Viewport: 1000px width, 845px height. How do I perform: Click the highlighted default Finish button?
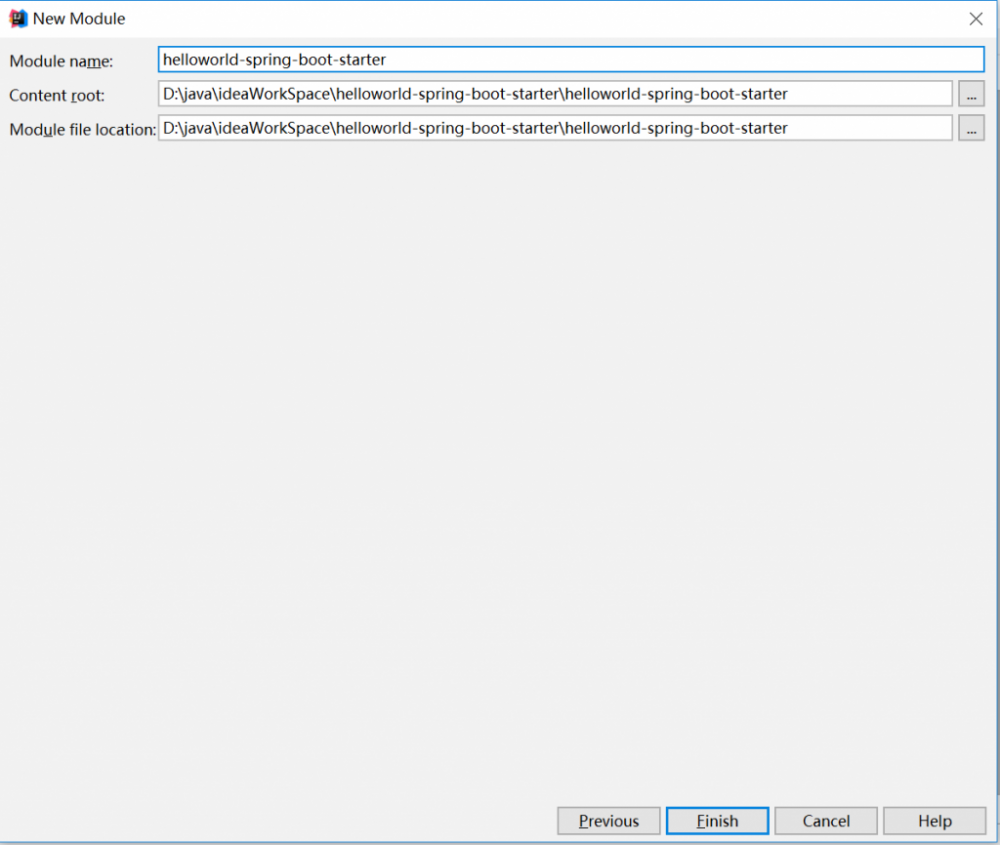coord(716,820)
